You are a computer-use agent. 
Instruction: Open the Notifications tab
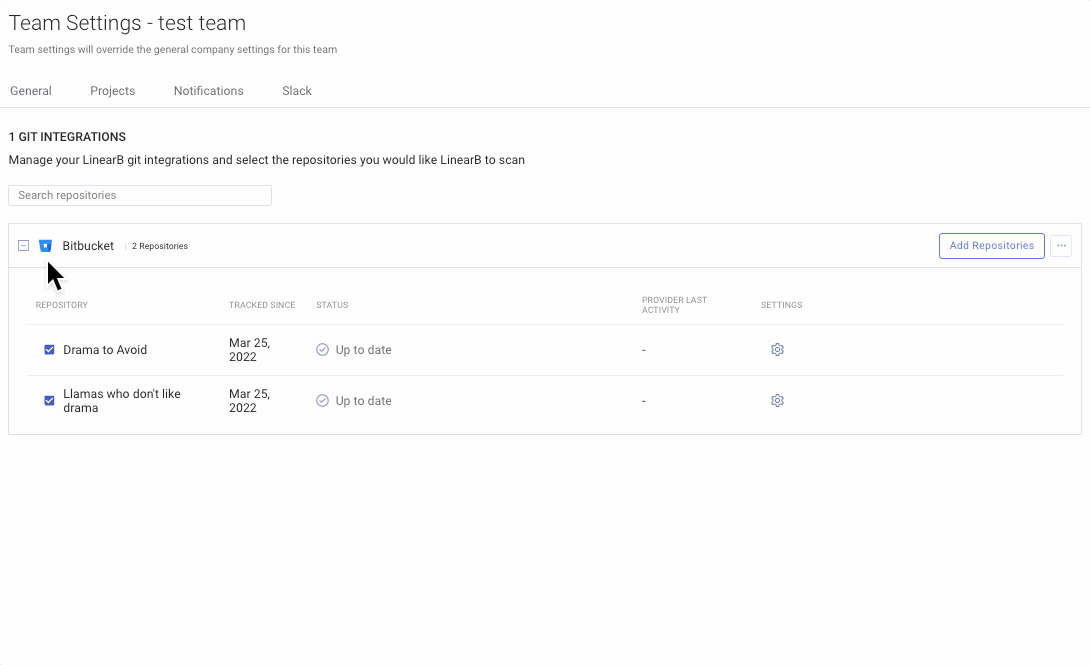coord(209,91)
